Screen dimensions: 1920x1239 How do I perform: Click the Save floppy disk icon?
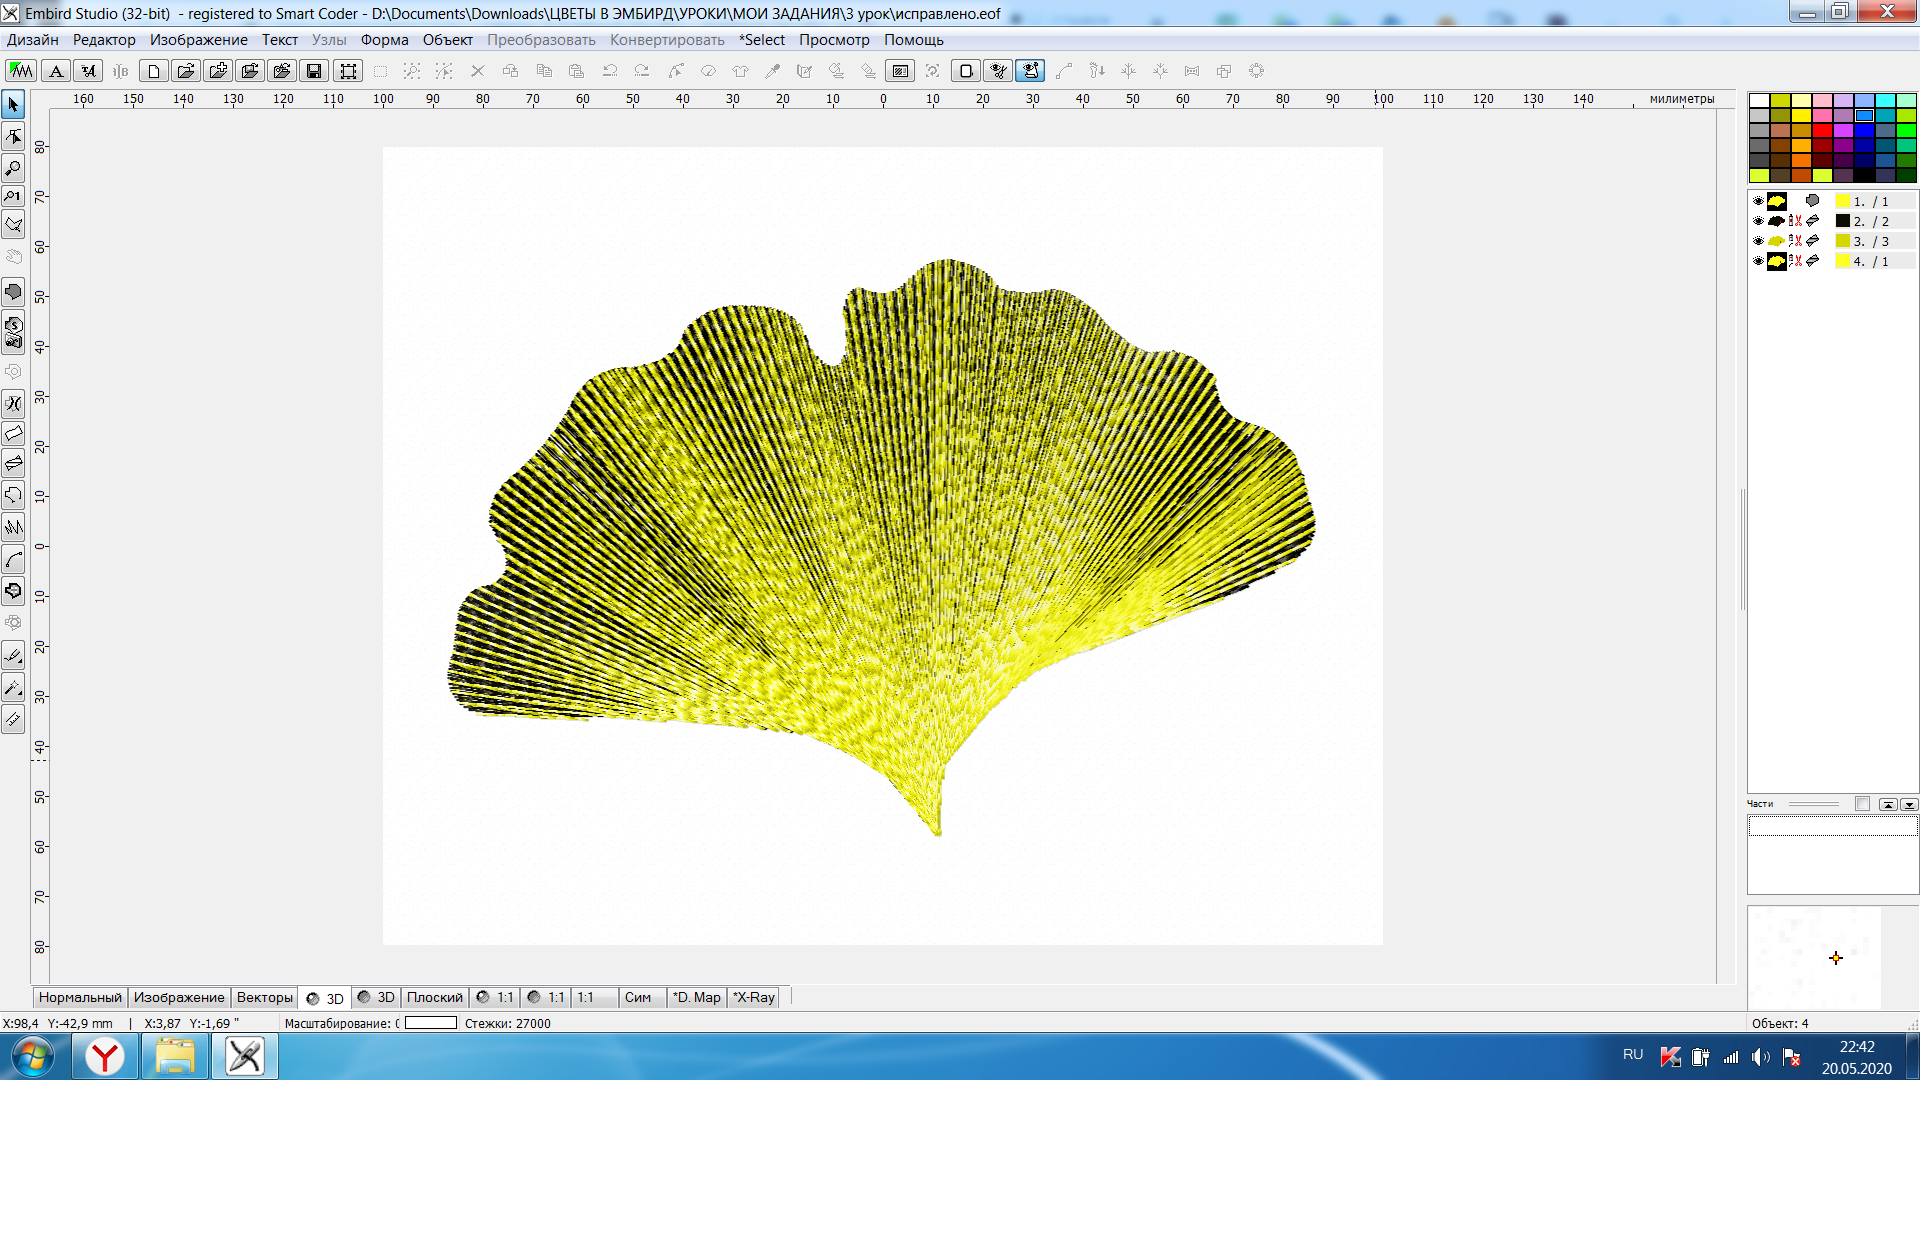coord(314,71)
